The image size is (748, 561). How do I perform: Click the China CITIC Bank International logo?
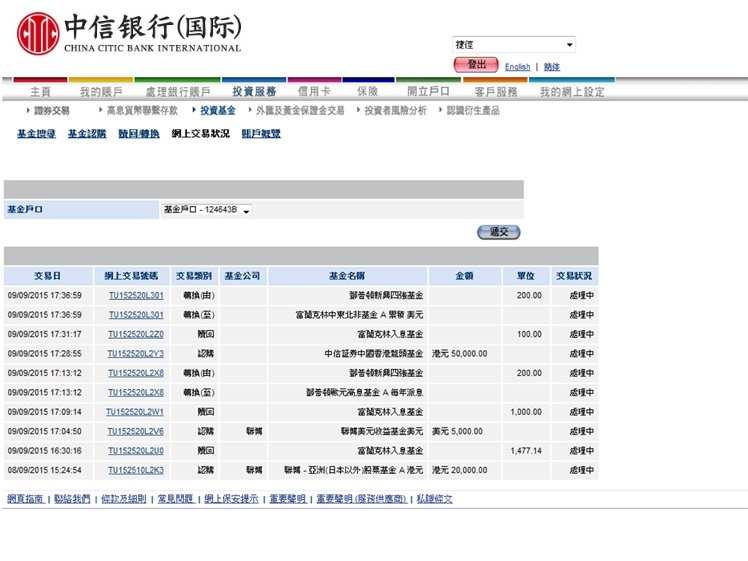(x=129, y=33)
